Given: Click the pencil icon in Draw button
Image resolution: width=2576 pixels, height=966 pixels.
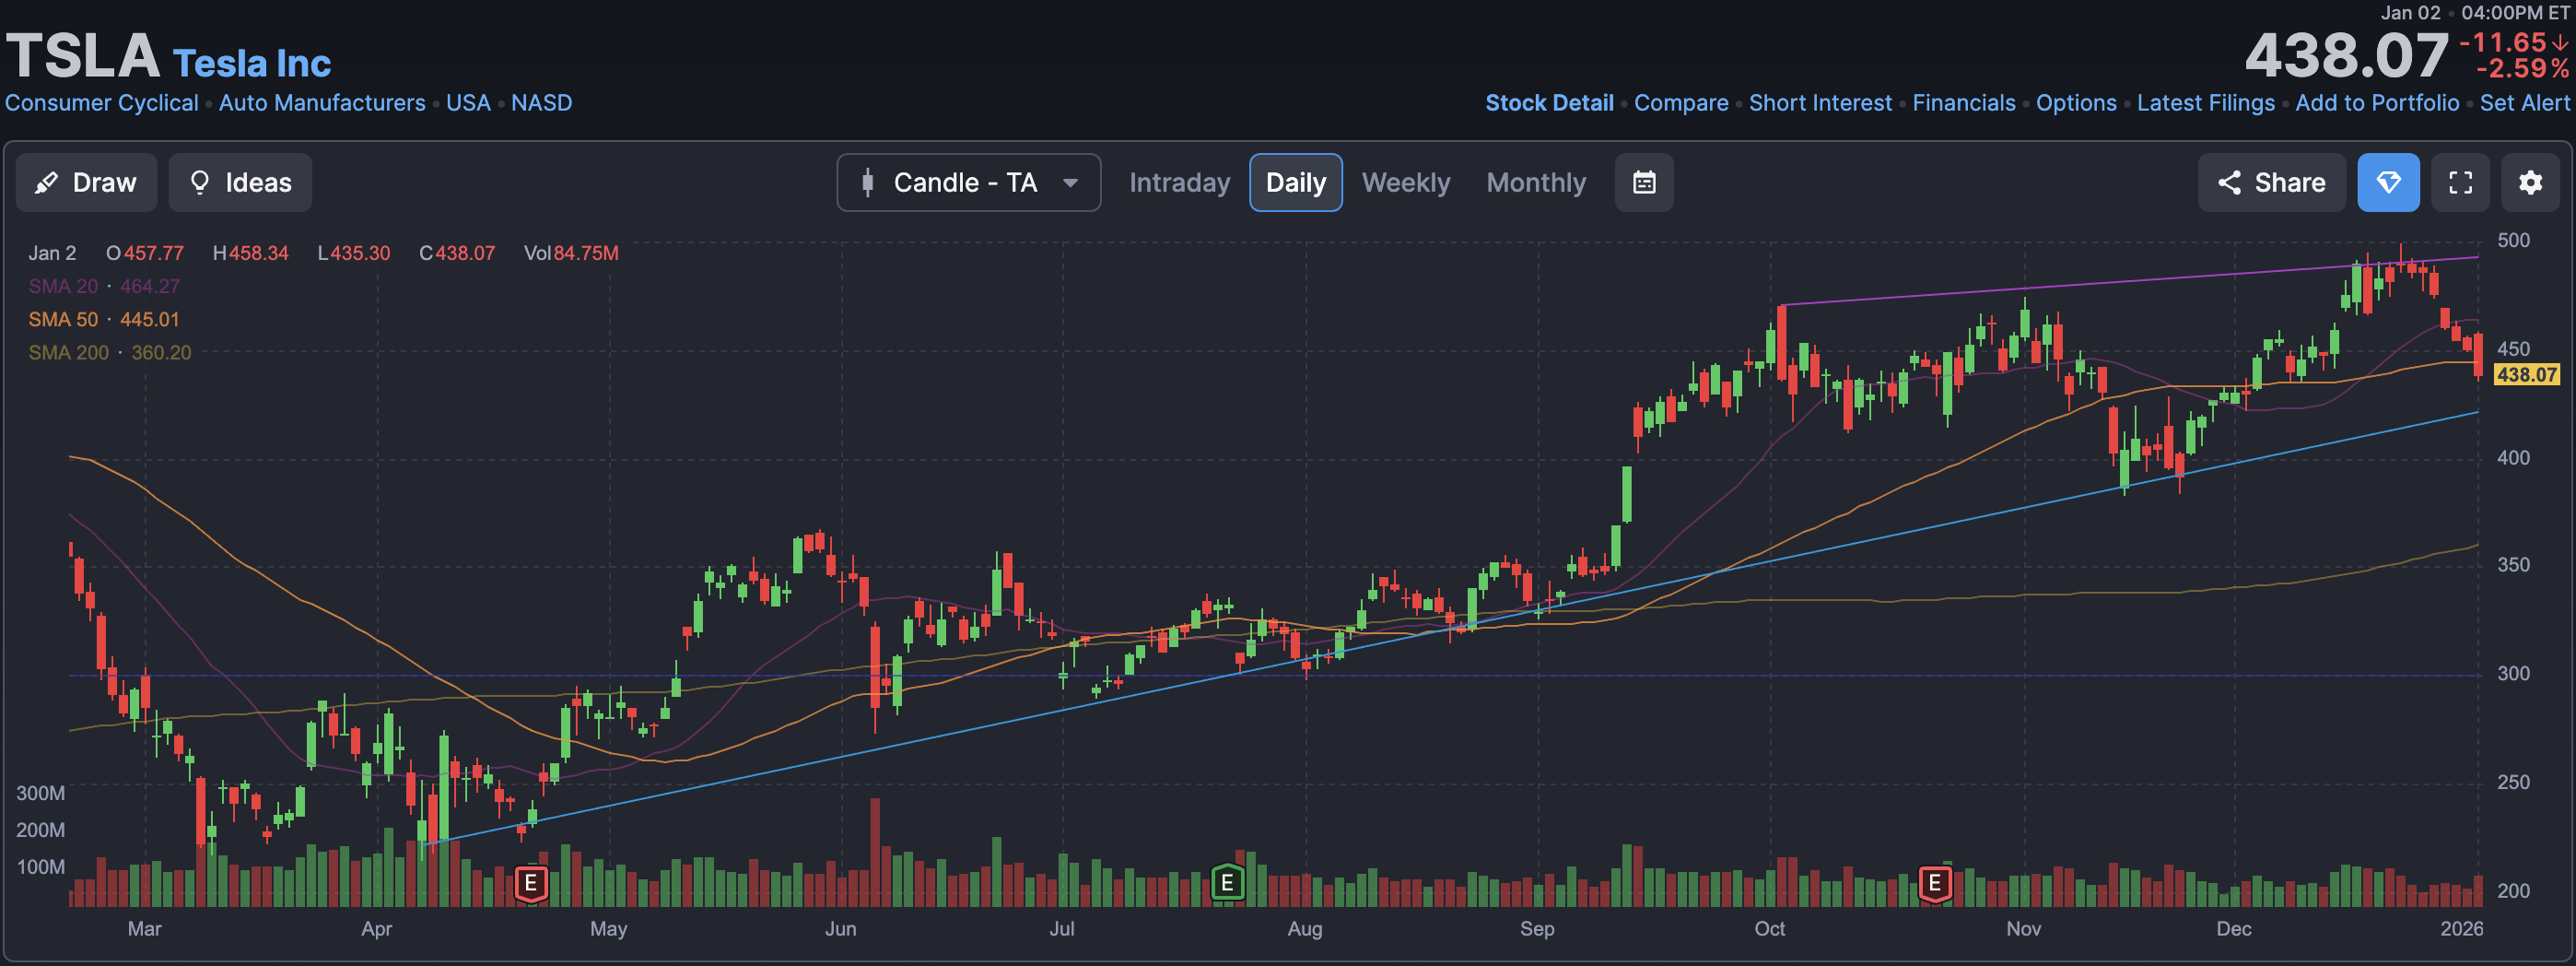Looking at the screenshot, I should 46,183.
